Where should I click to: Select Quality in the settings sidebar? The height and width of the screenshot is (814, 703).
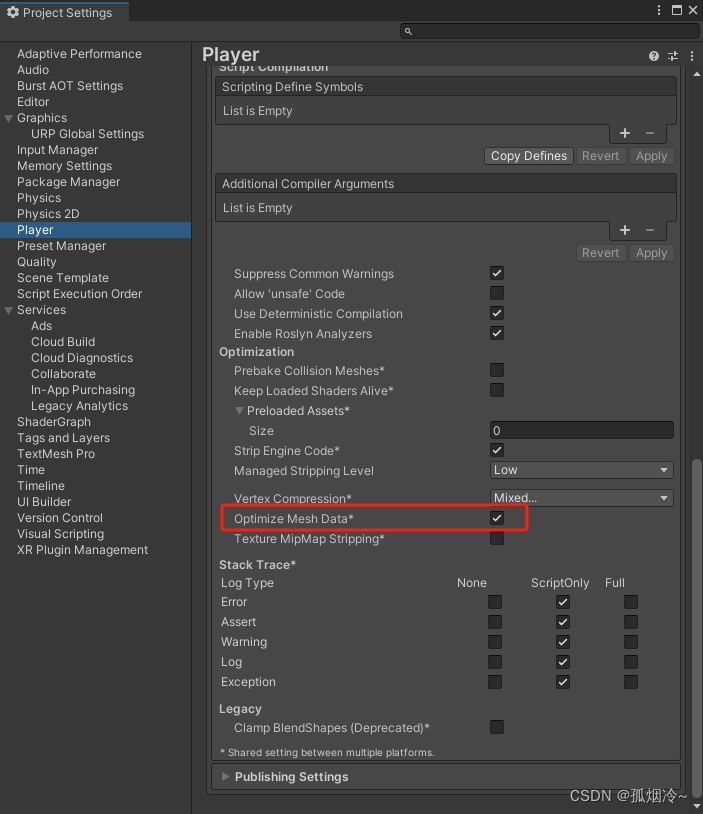(39, 261)
